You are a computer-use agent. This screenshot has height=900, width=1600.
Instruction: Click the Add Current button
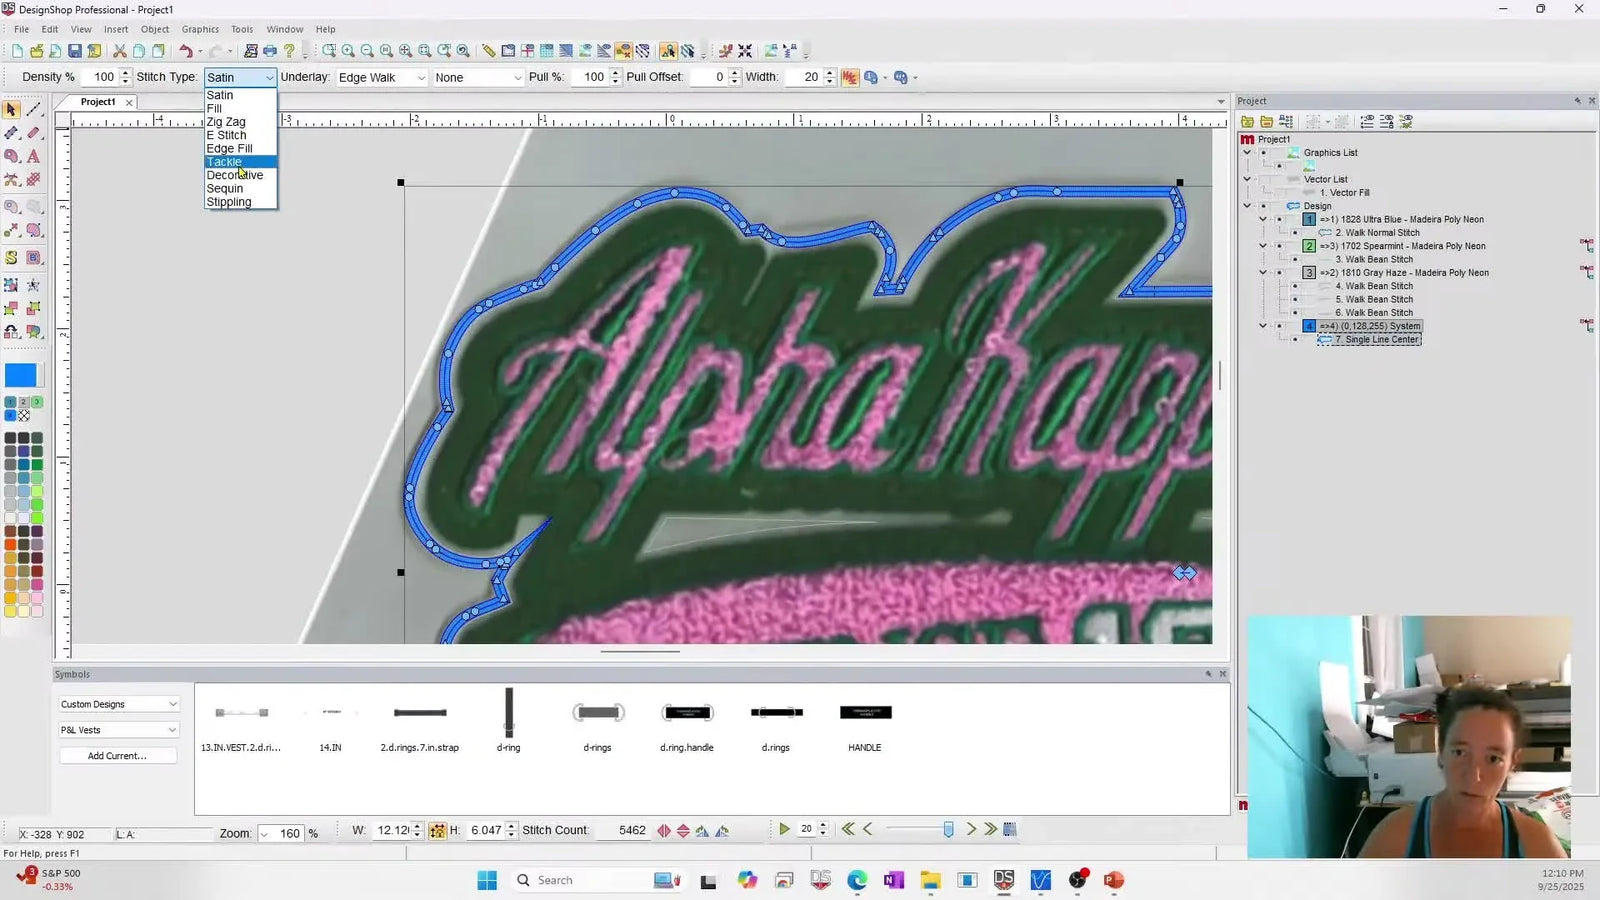point(117,755)
